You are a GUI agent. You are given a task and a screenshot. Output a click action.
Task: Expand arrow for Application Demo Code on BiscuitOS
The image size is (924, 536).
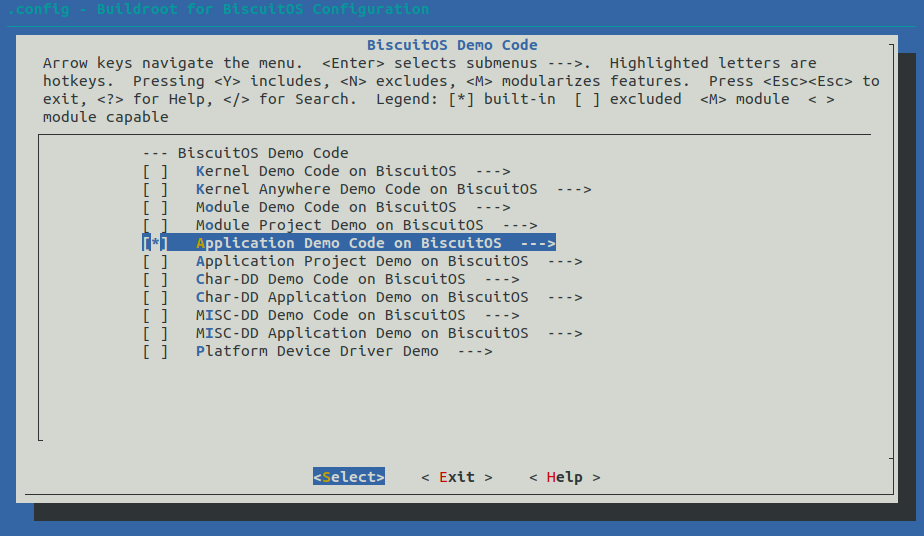pos(537,243)
